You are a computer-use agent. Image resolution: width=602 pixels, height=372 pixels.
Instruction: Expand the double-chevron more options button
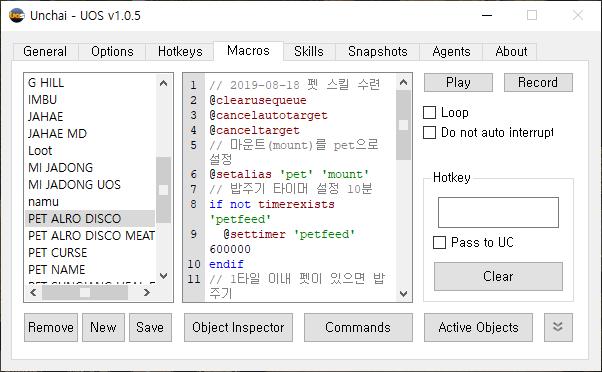tap(558, 327)
